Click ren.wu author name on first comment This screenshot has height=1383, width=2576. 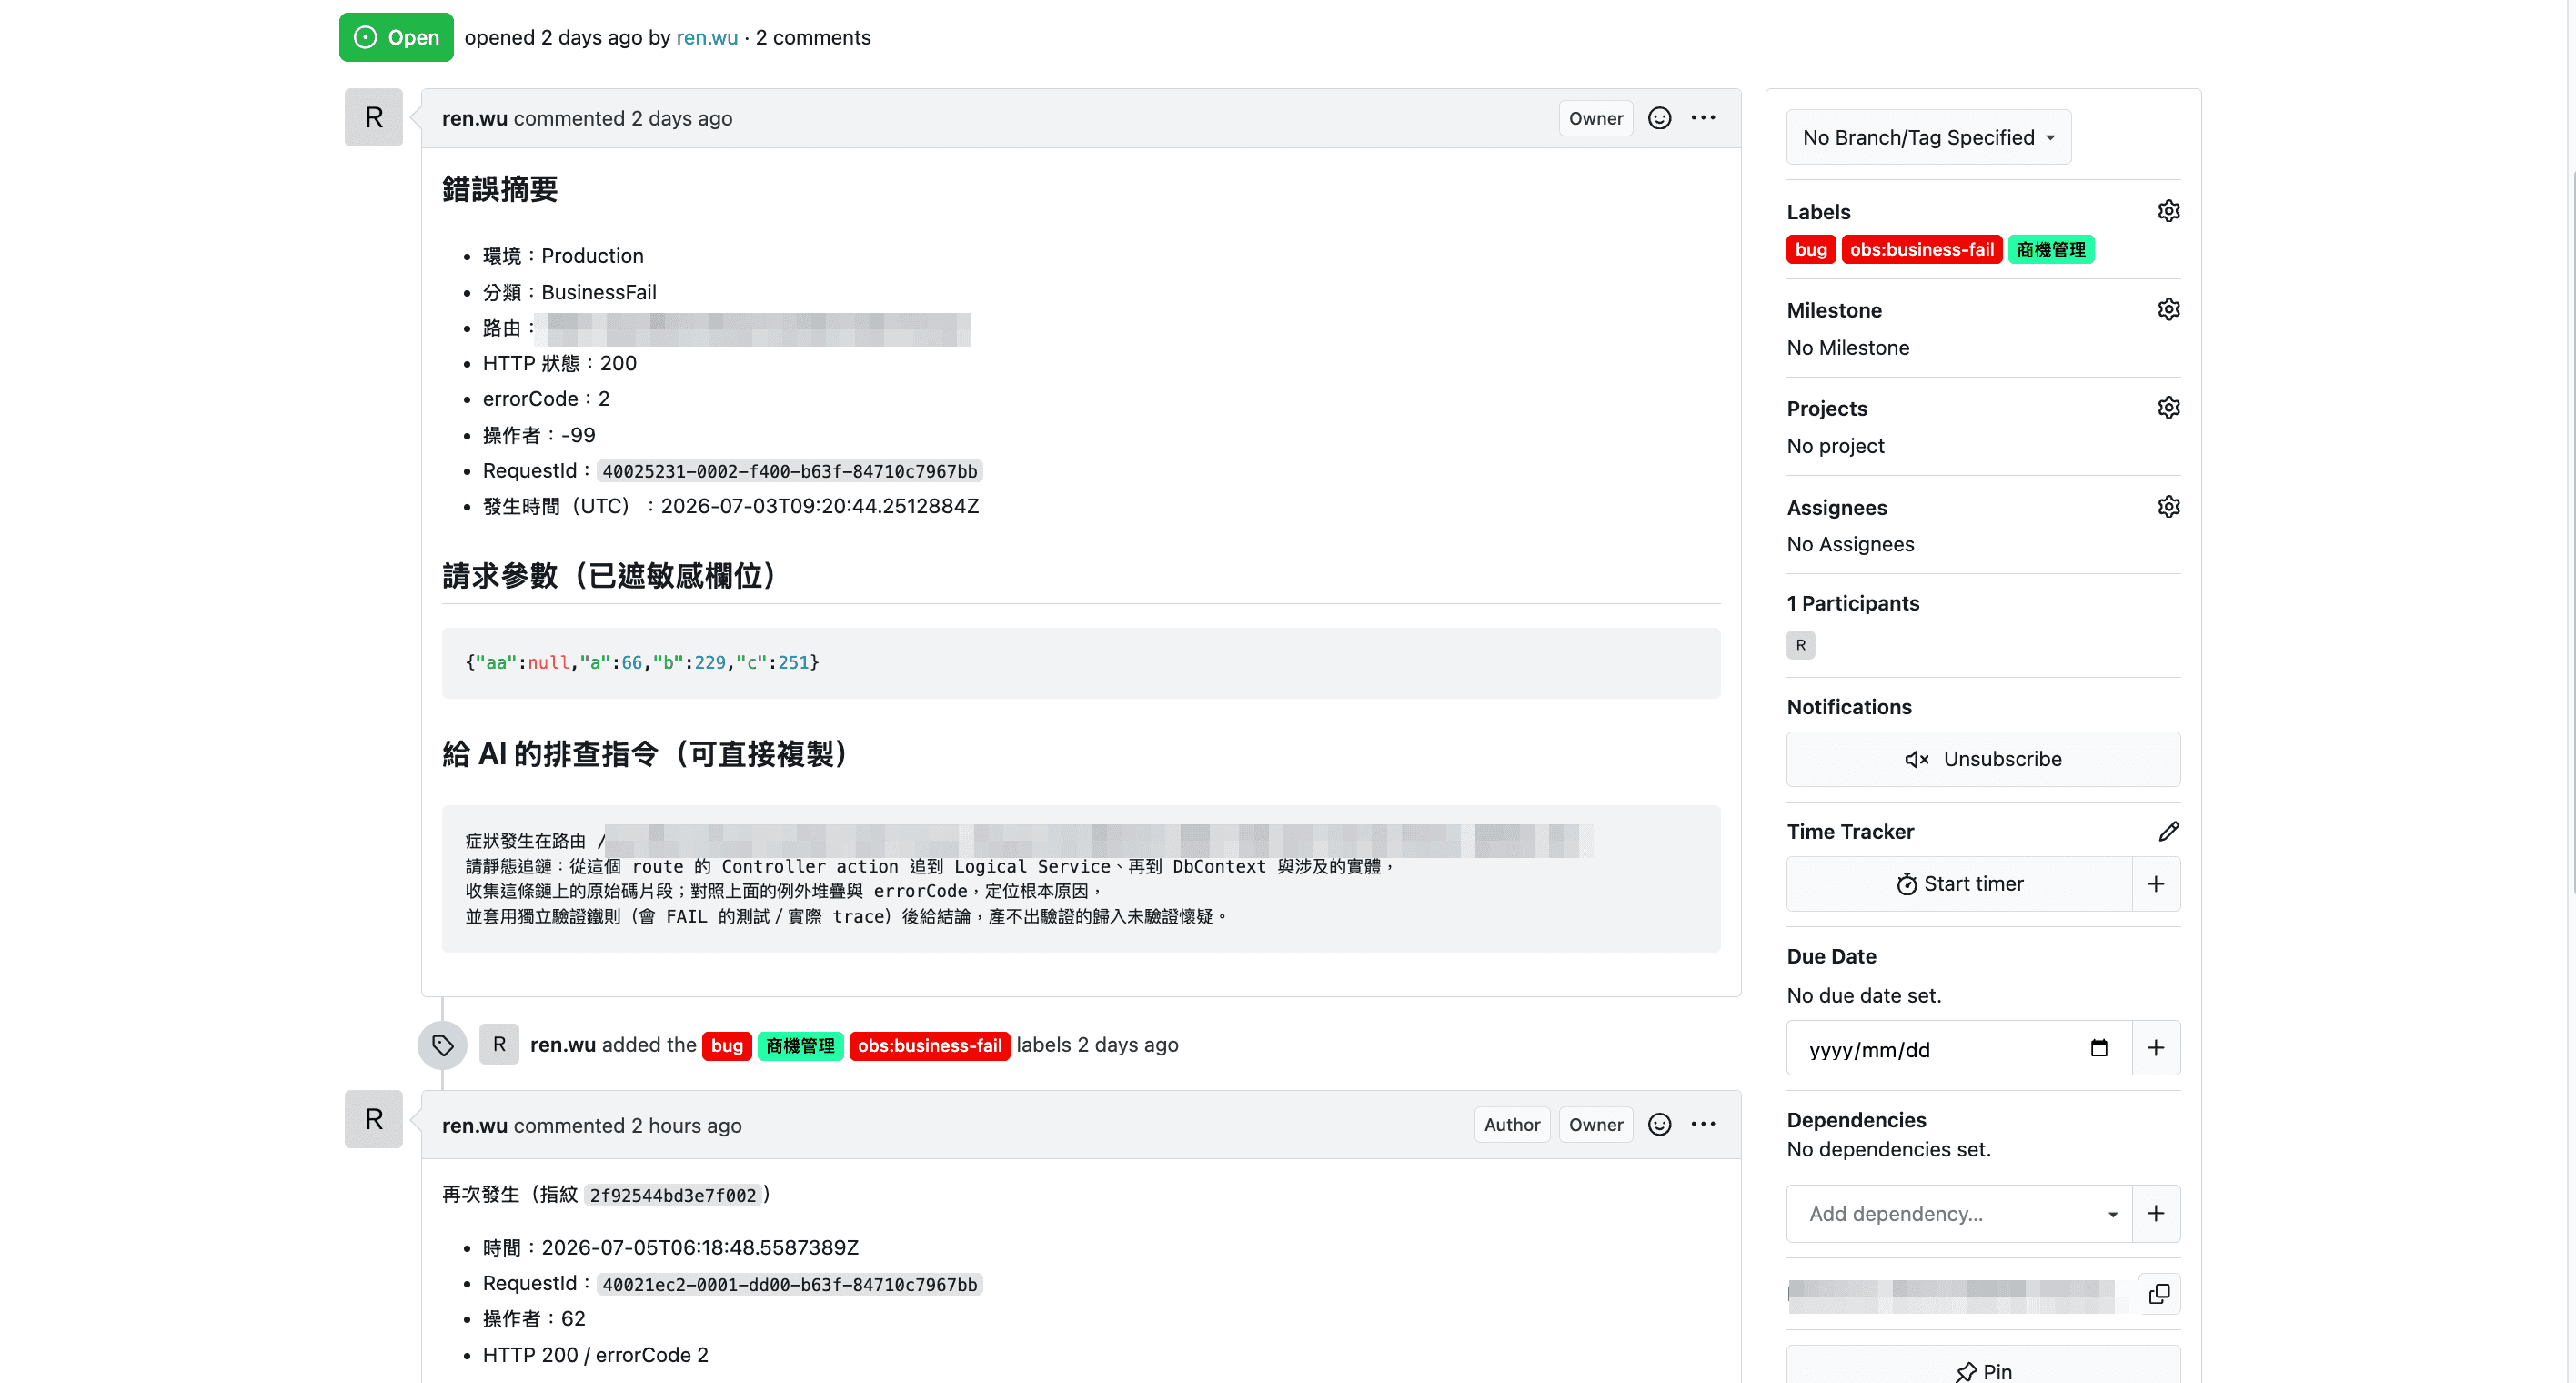click(x=475, y=118)
